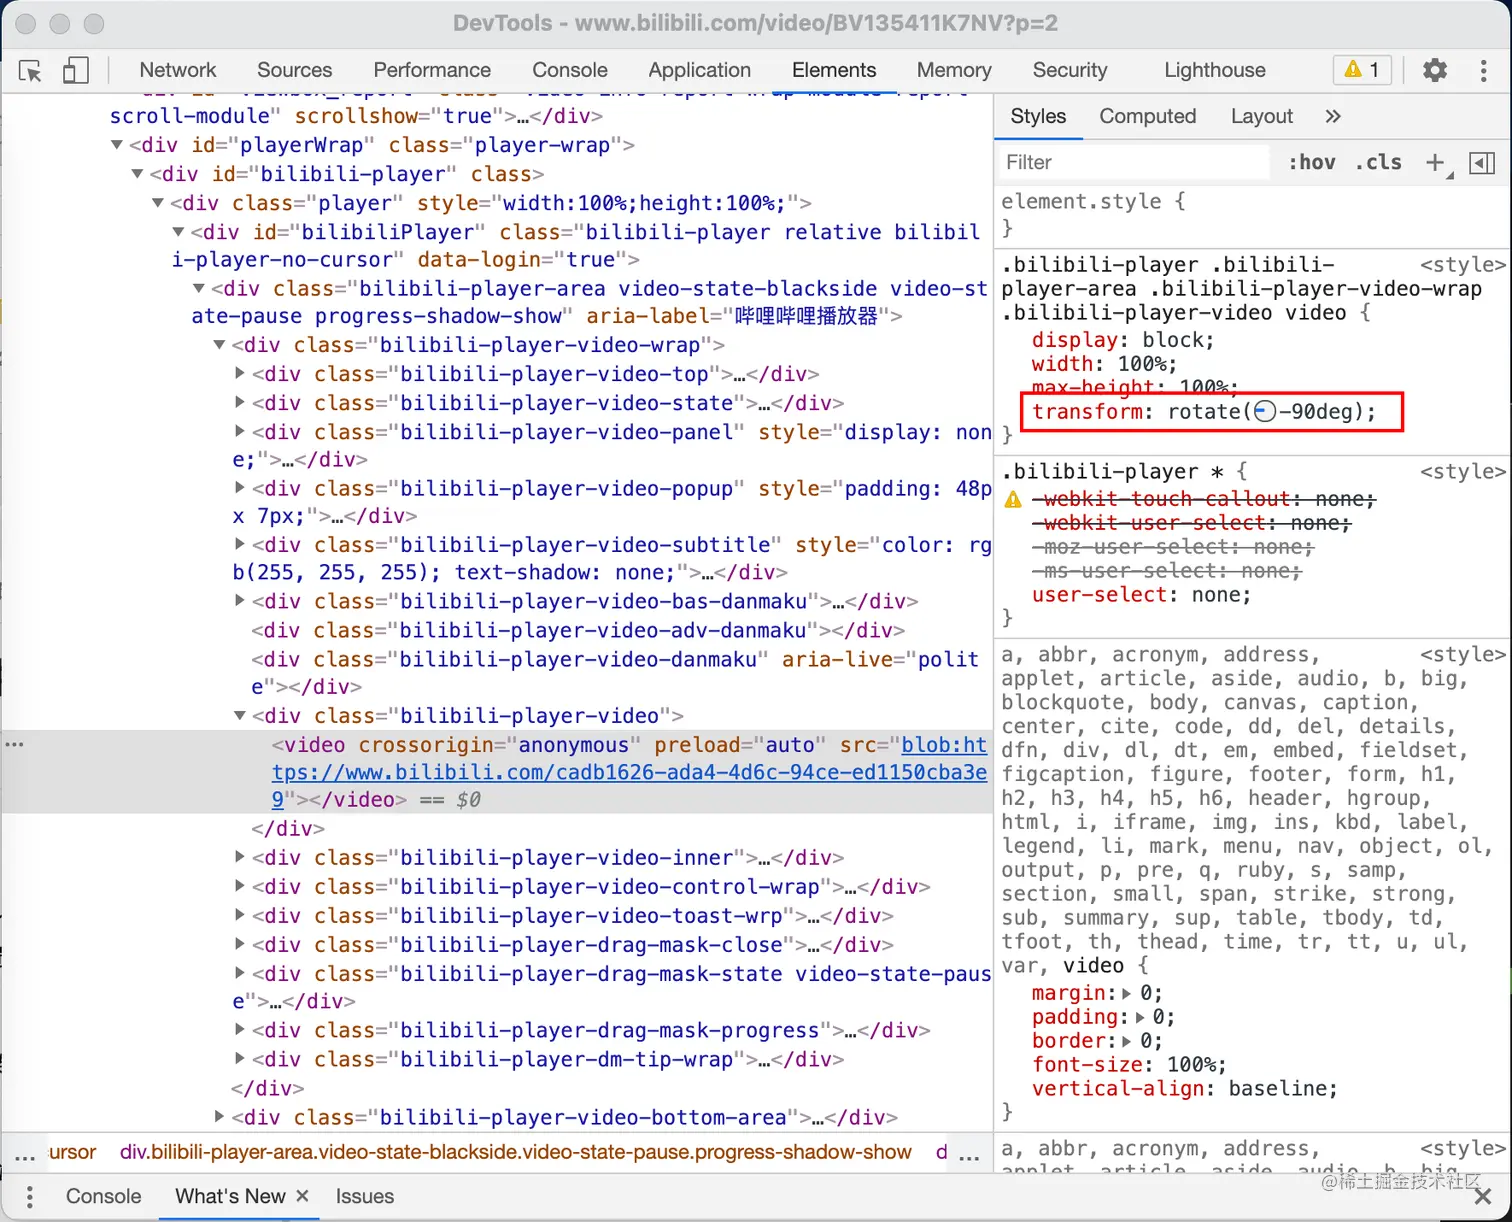The image size is (1512, 1222).
Task: Toggle the device toolbar icon
Action: (x=76, y=70)
